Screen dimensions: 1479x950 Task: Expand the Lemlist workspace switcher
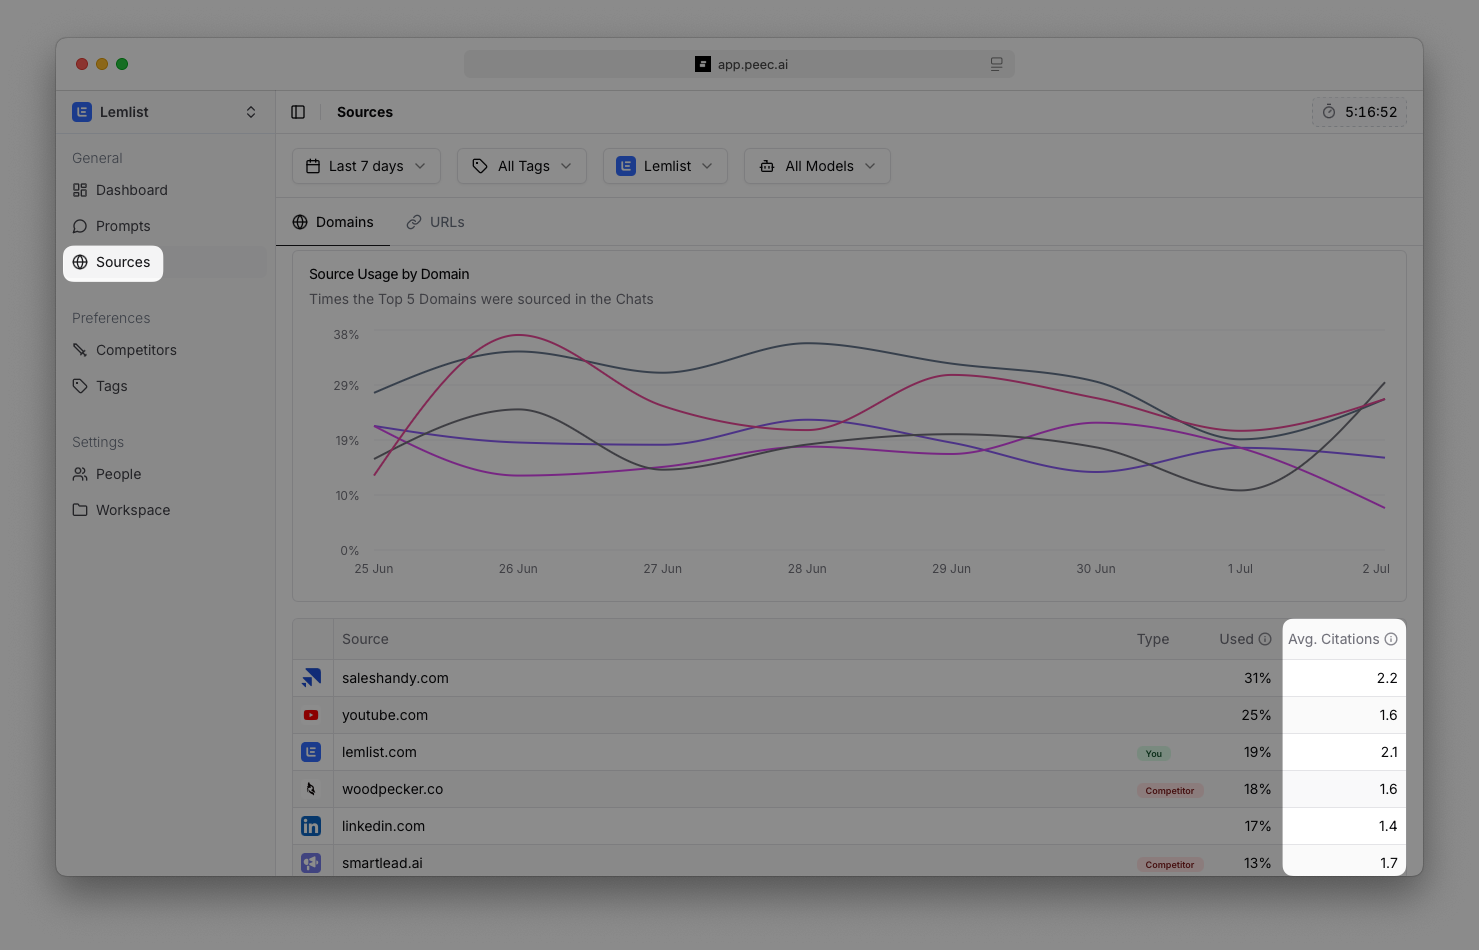point(163,112)
